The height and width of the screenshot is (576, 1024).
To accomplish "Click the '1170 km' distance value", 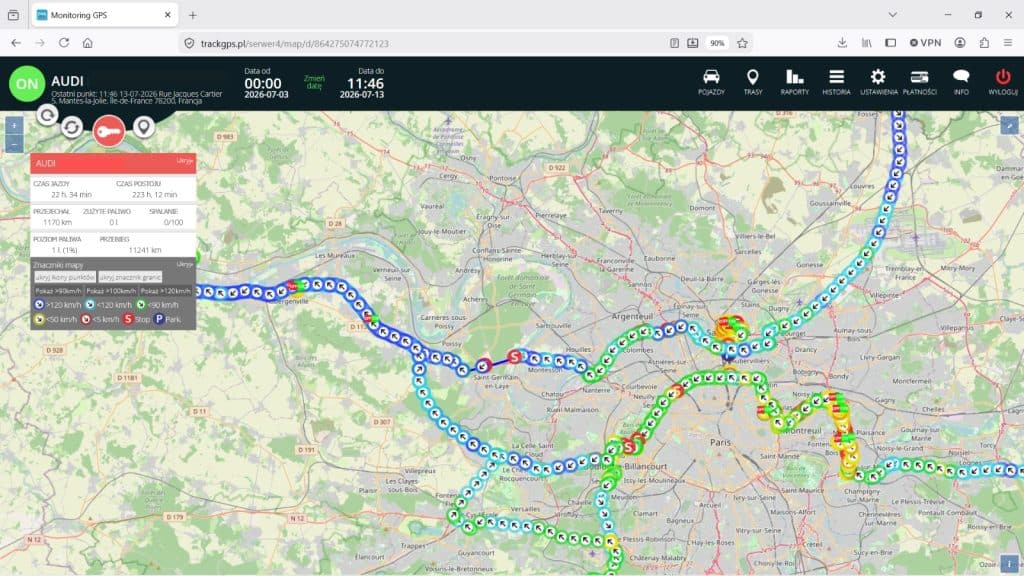I will click(57, 223).
